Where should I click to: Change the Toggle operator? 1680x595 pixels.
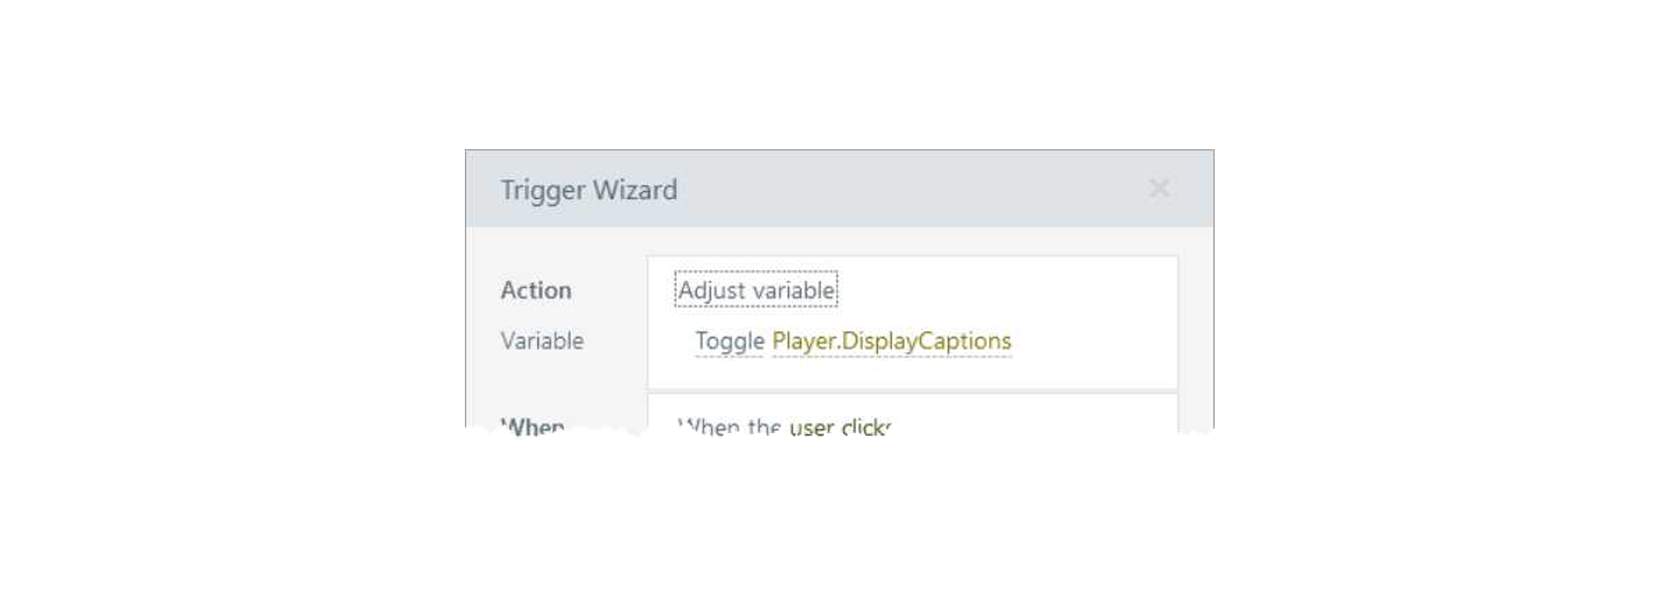[x=729, y=341]
